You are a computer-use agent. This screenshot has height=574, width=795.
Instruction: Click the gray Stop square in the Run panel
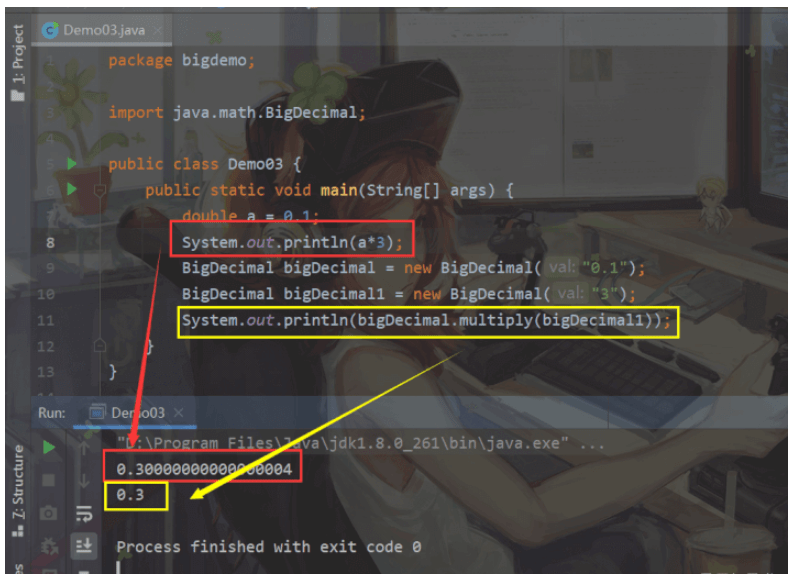[49, 480]
